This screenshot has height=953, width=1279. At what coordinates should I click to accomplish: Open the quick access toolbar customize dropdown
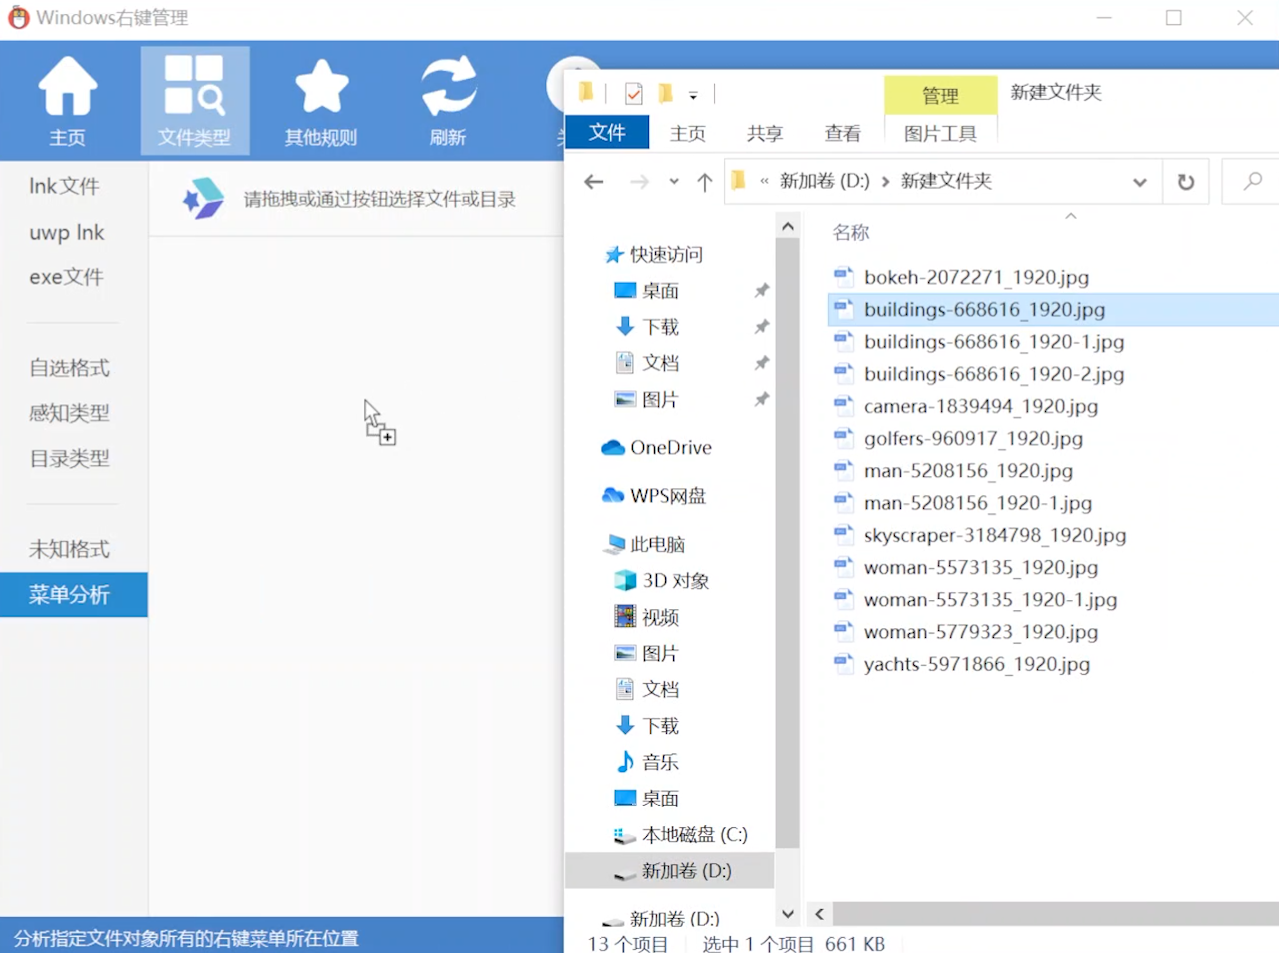pyautogui.click(x=693, y=96)
